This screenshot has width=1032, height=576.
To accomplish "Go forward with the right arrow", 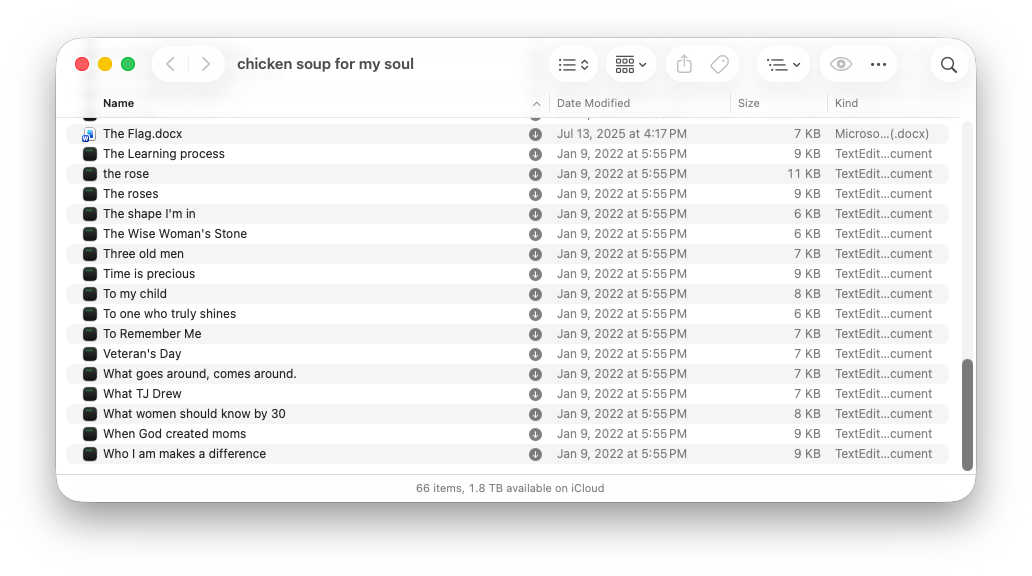I will [205, 64].
